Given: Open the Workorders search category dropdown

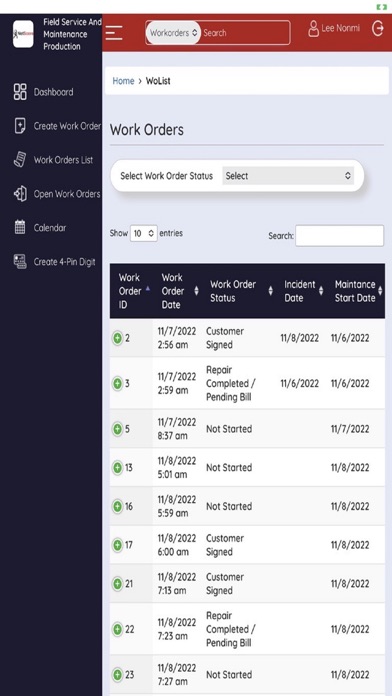Looking at the screenshot, I should click(173, 33).
